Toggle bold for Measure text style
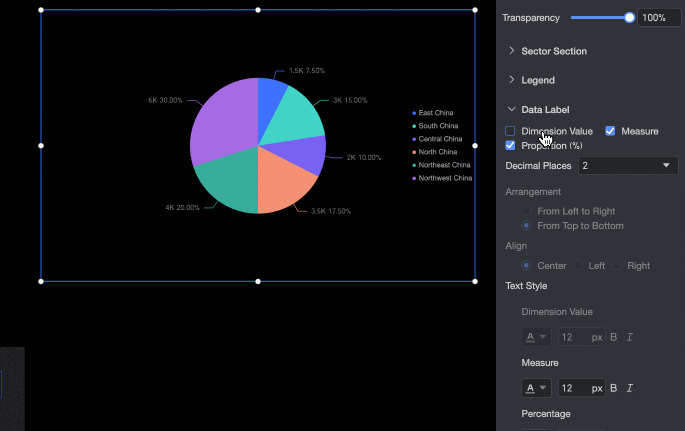The image size is (685, 431). pos(613,388)
